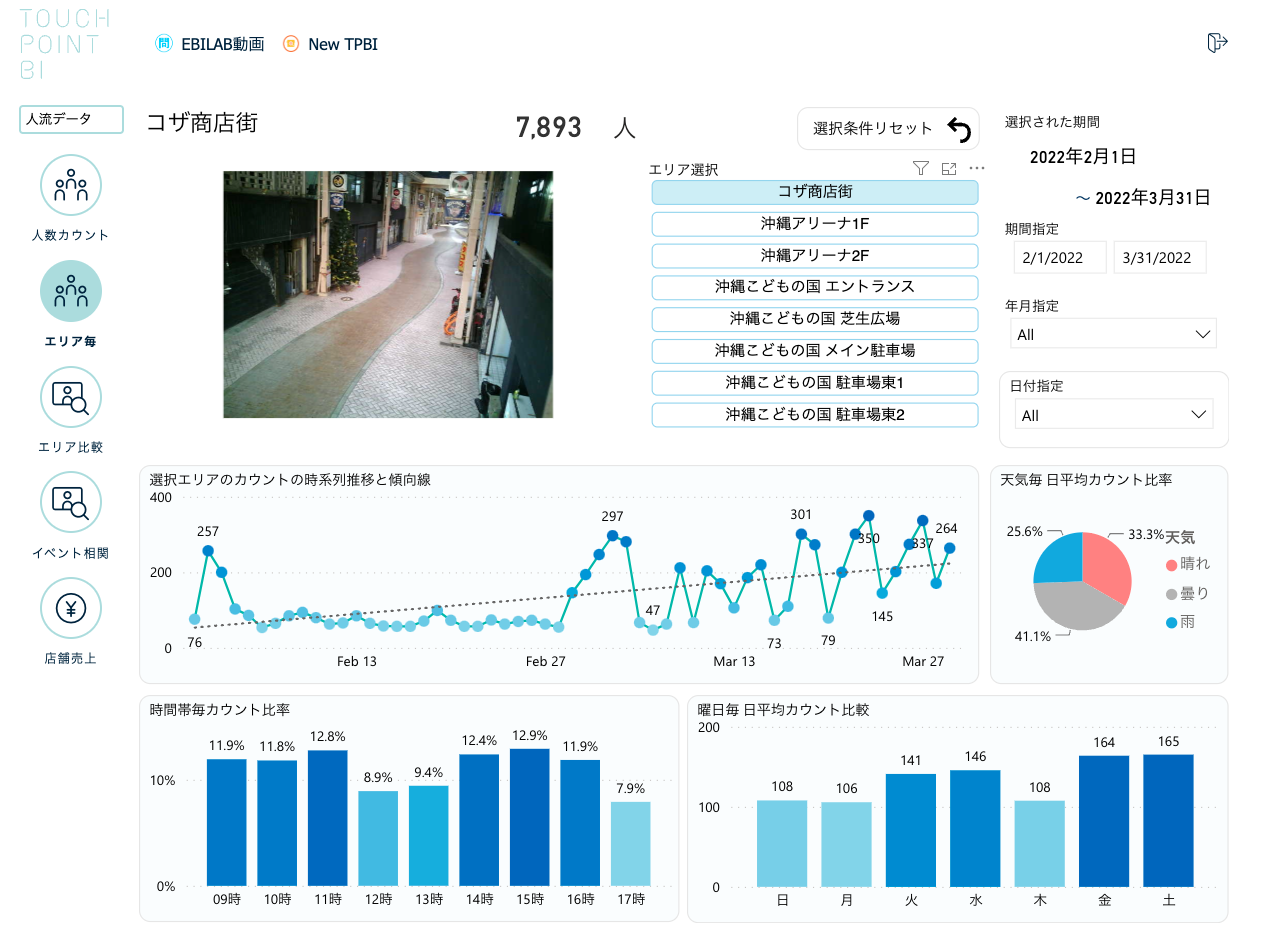Click the 17時 bar labeled 7.9%
The image size is (1265, 945).
[x=631, y=844]
